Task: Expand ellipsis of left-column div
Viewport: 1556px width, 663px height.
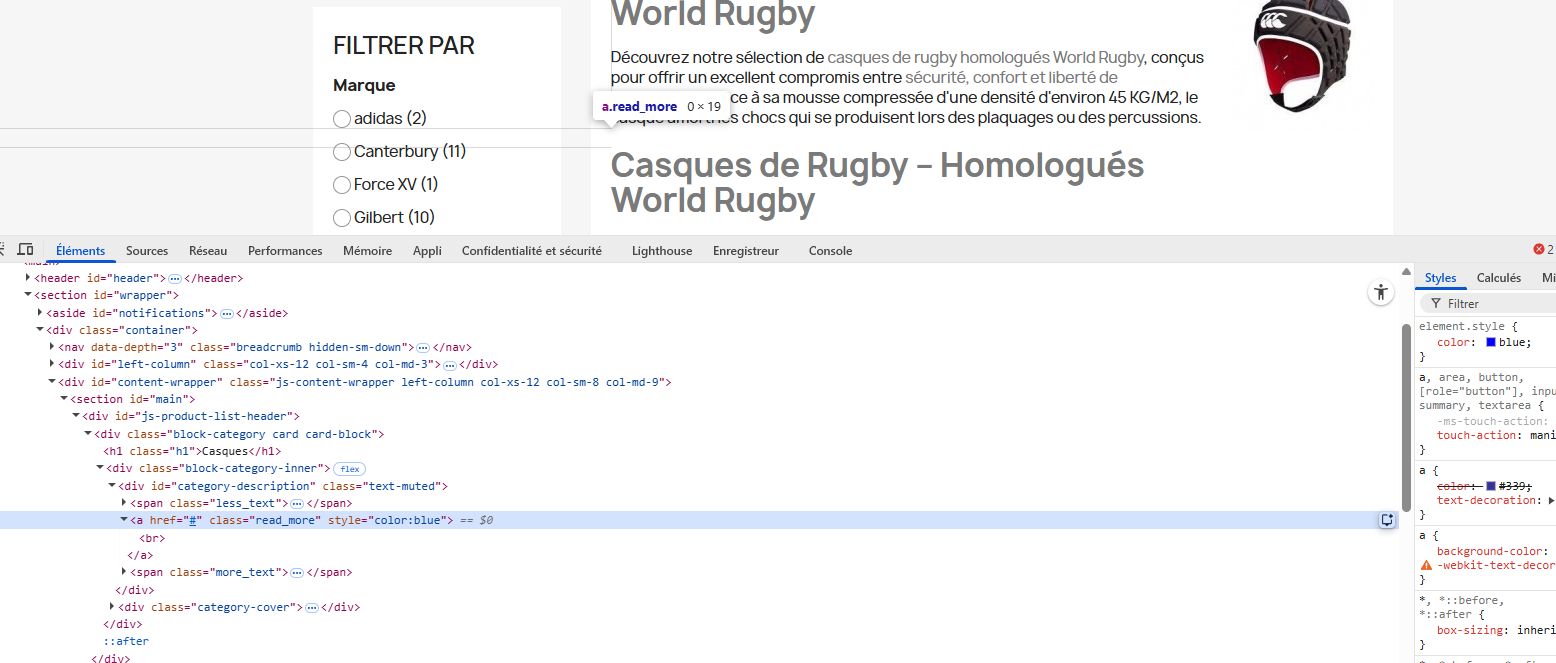Action: click(450, 365)
